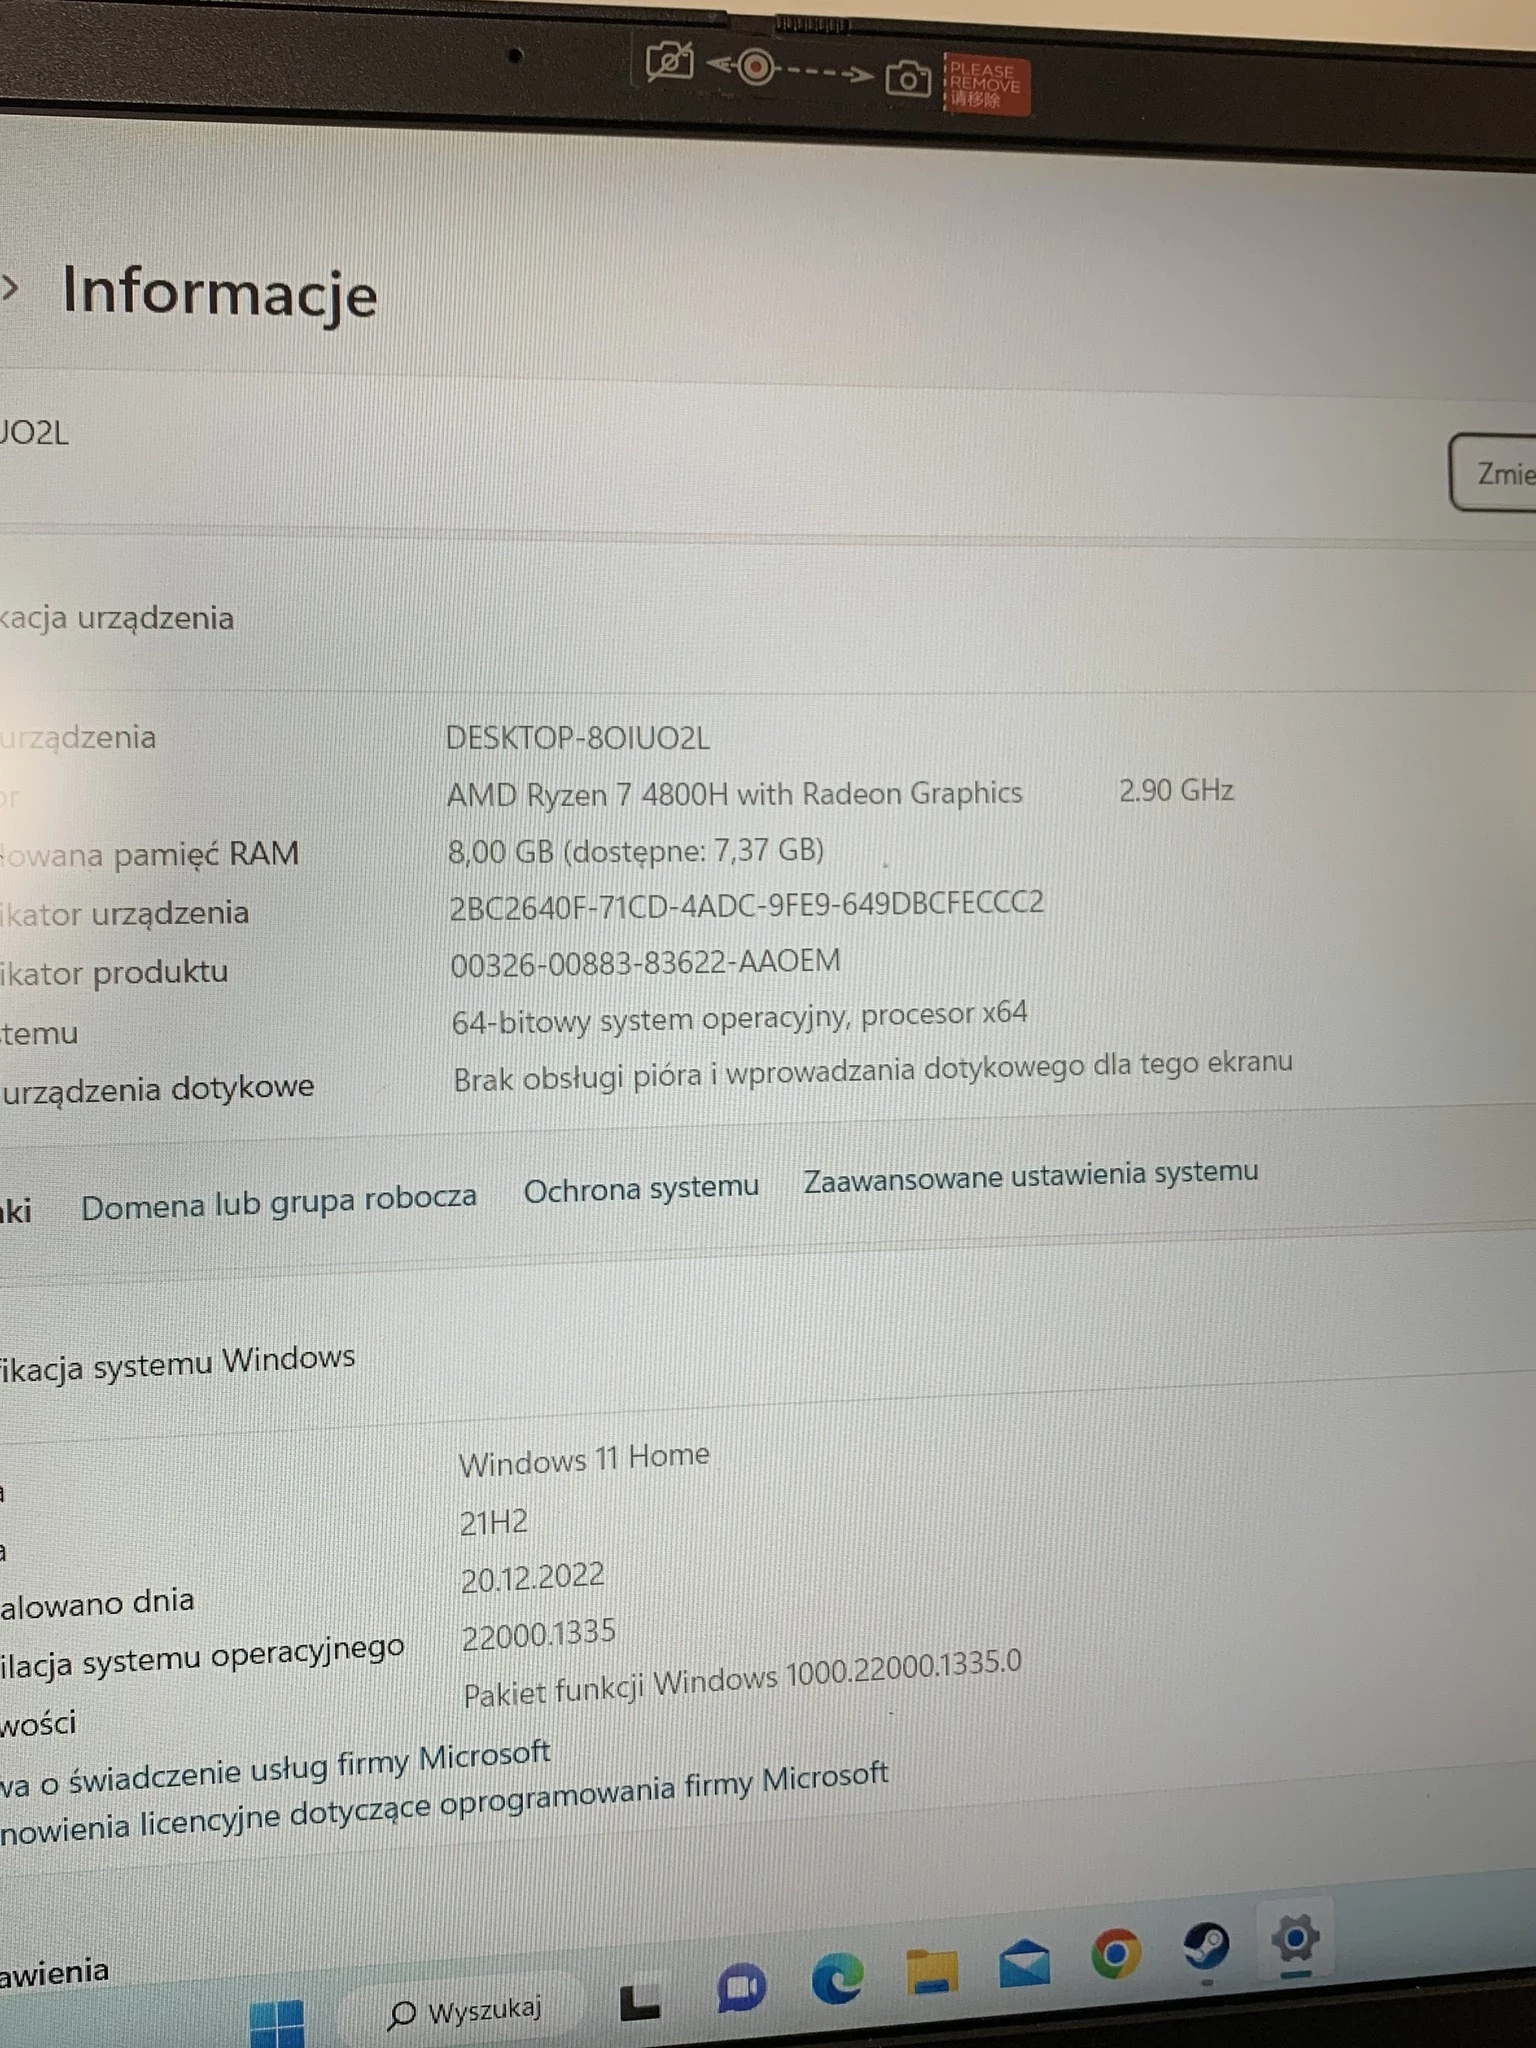
Task: Select the AMD Ryzen 7 4800H processor text
Action: 734,794
